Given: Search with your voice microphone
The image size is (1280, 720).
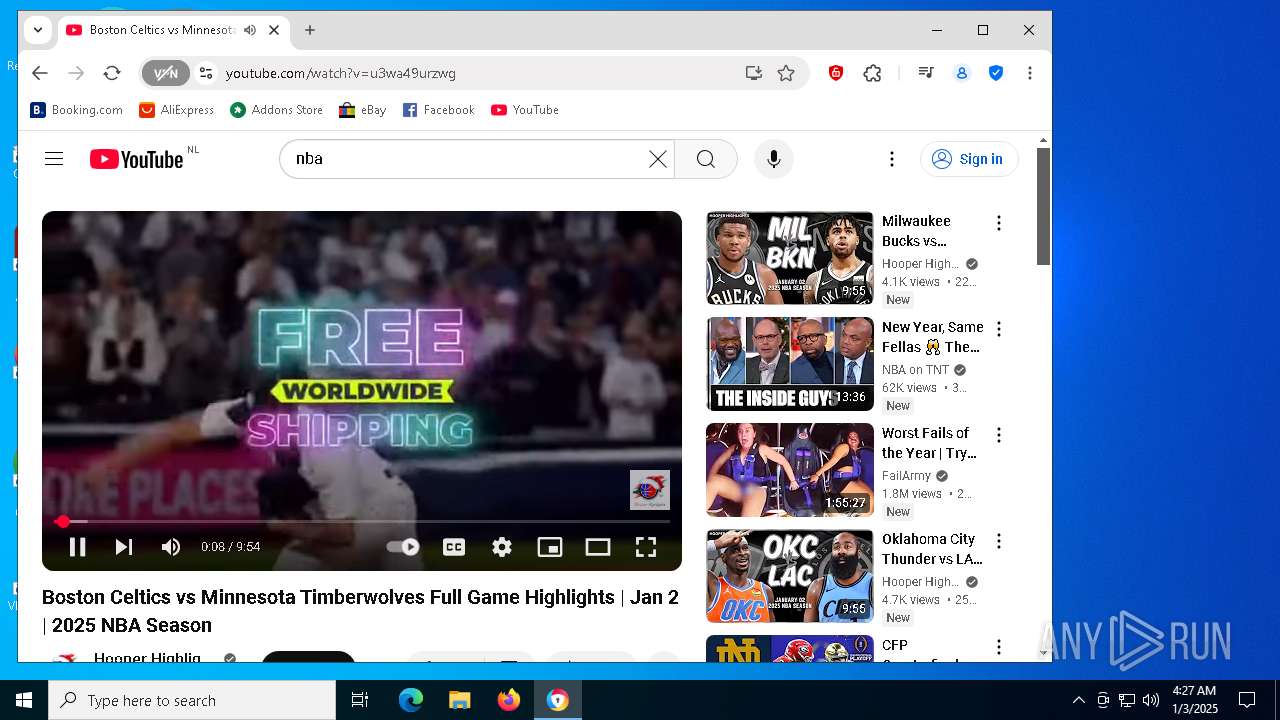Looking at the screenshot, I should click(x=773, y=159).
